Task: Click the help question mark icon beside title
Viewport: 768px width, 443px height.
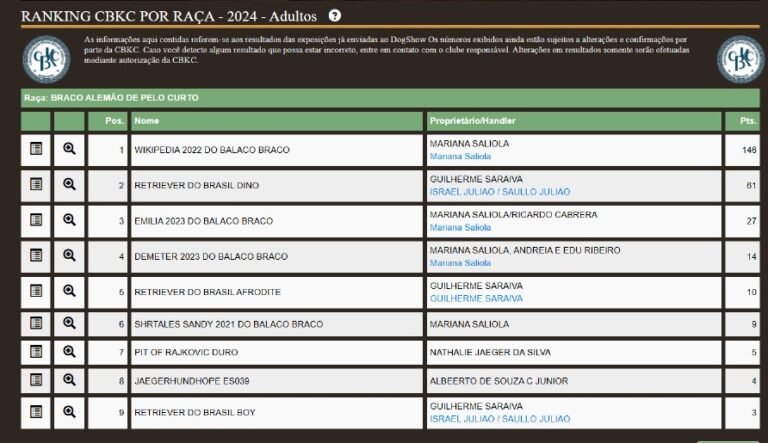Action: [335, 15]
